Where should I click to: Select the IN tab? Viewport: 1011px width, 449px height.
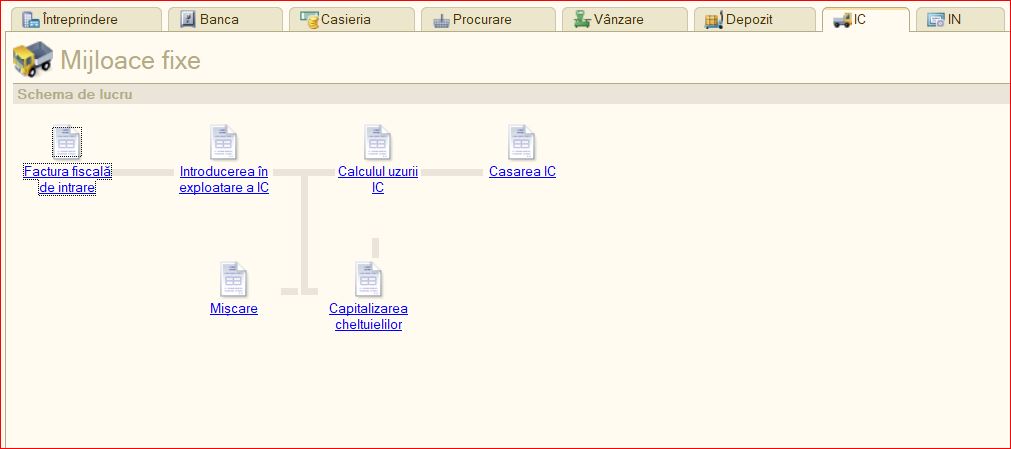tap(953, 19)
